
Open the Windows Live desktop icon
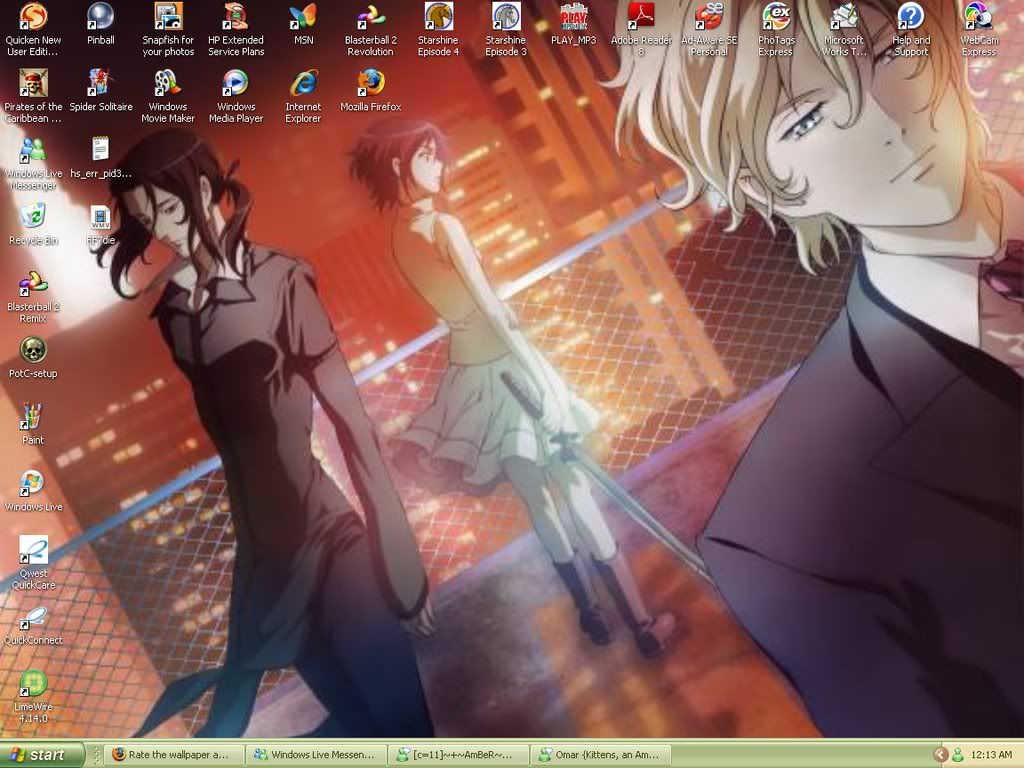[x=33, y=491]
